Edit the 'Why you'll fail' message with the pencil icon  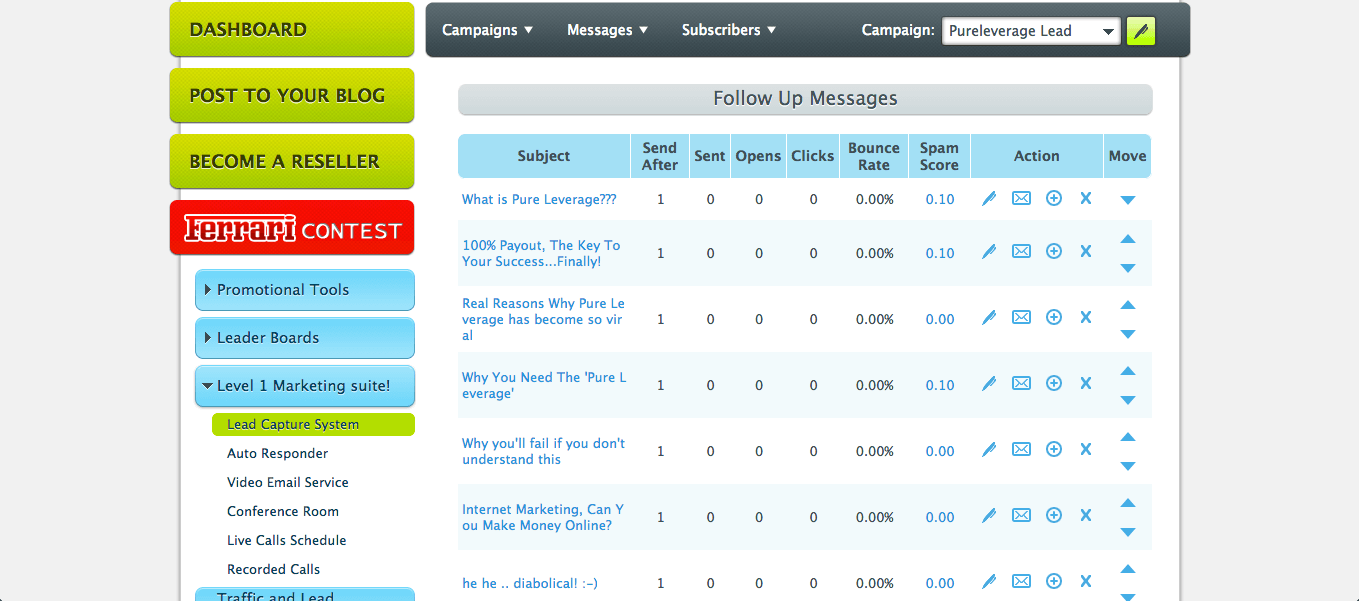click(989, 450)
